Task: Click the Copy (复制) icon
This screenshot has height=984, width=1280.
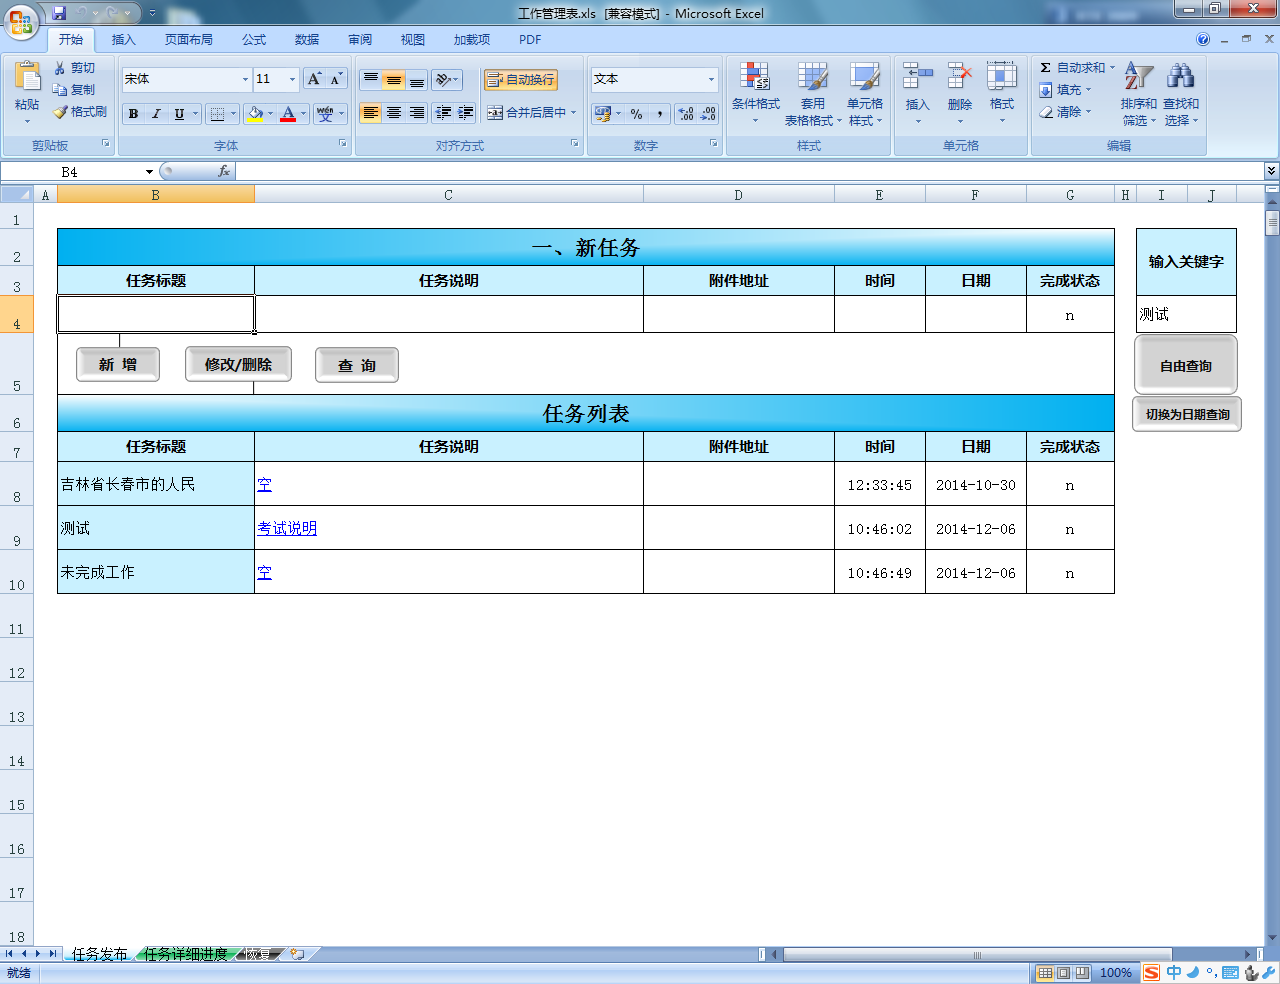Action: pyautogui.click(x=60, y=89)
